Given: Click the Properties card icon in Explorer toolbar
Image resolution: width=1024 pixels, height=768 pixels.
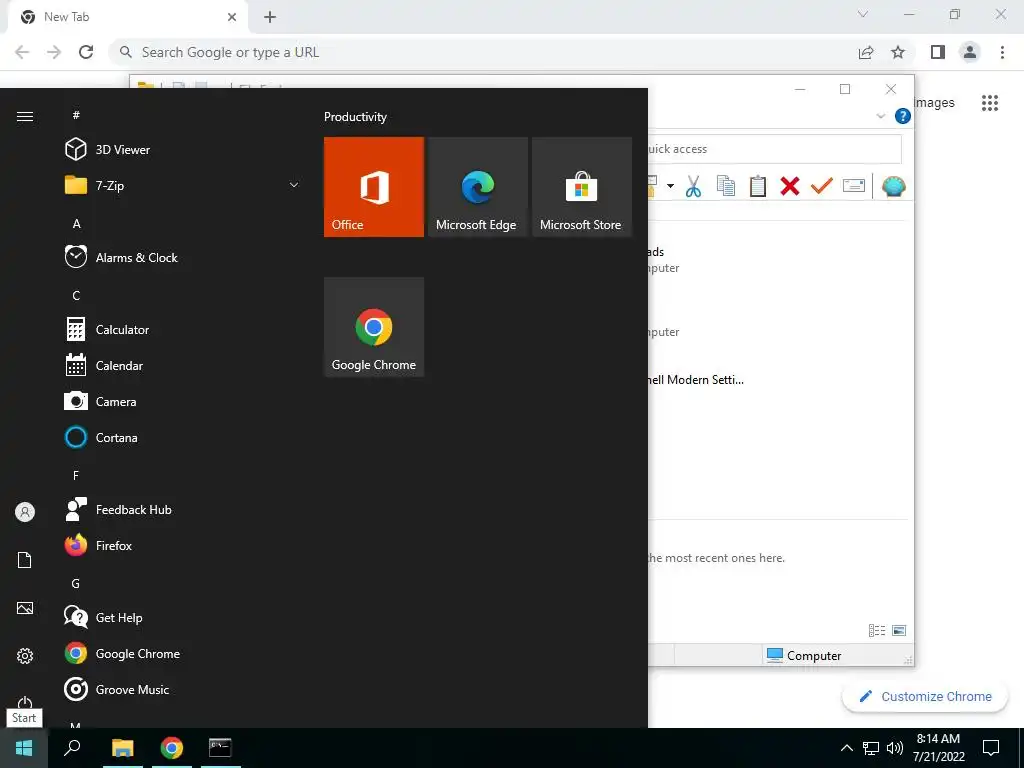Looking at the screenshot, I should click(x=854, y=187).
